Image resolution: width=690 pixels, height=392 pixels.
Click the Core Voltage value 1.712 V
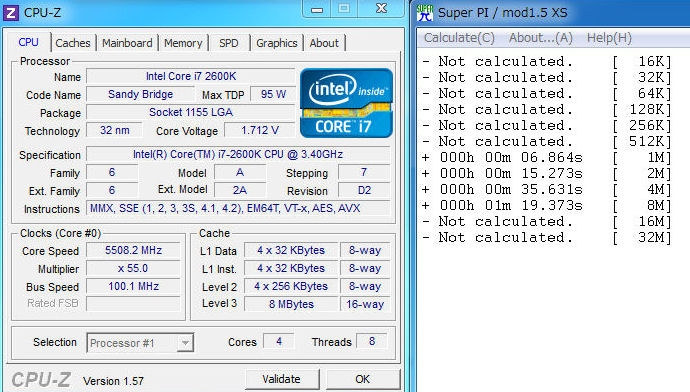(260, 130)
